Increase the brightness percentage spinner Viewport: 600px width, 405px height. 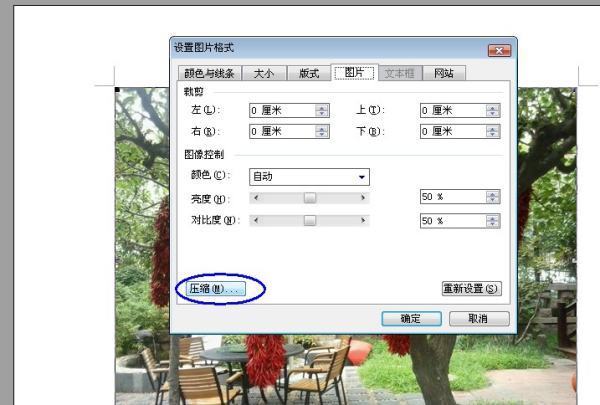point(492,194)
